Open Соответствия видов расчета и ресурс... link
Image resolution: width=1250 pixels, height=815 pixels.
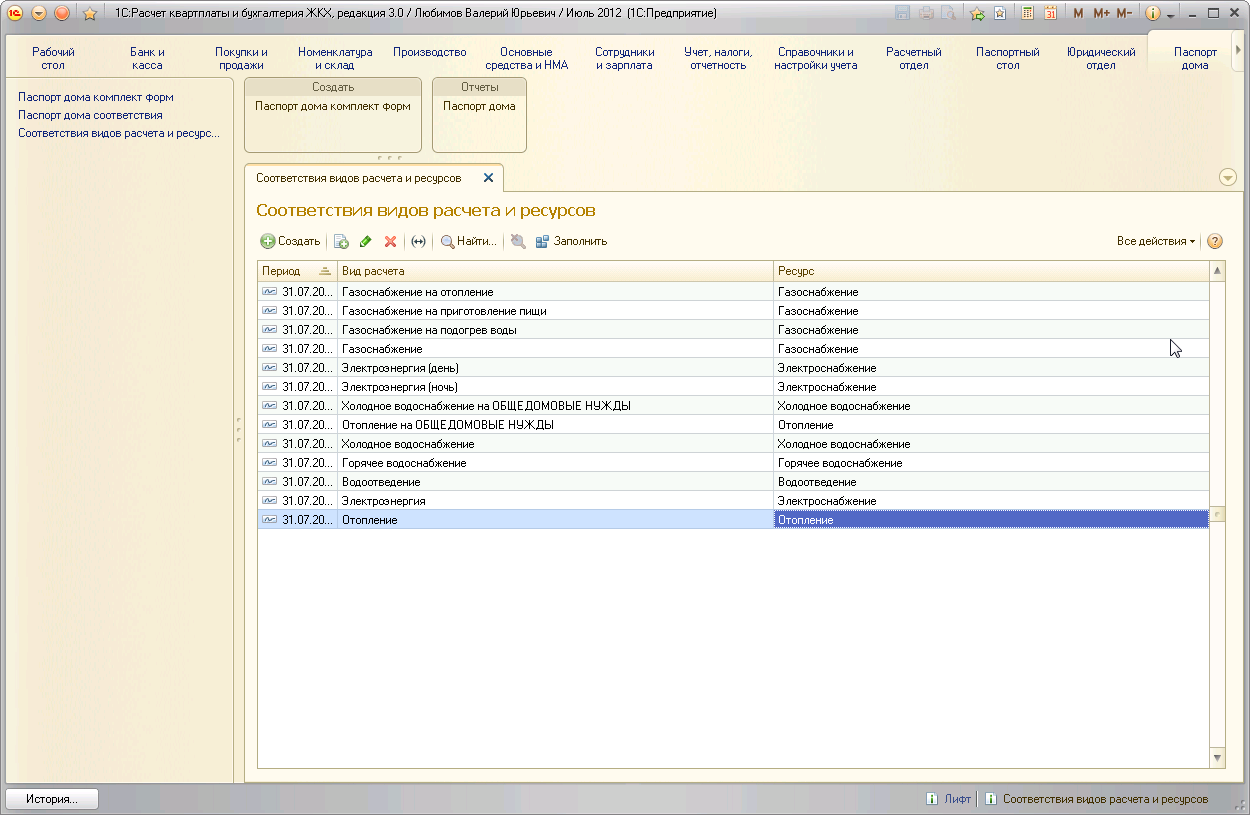click(119, 133)
